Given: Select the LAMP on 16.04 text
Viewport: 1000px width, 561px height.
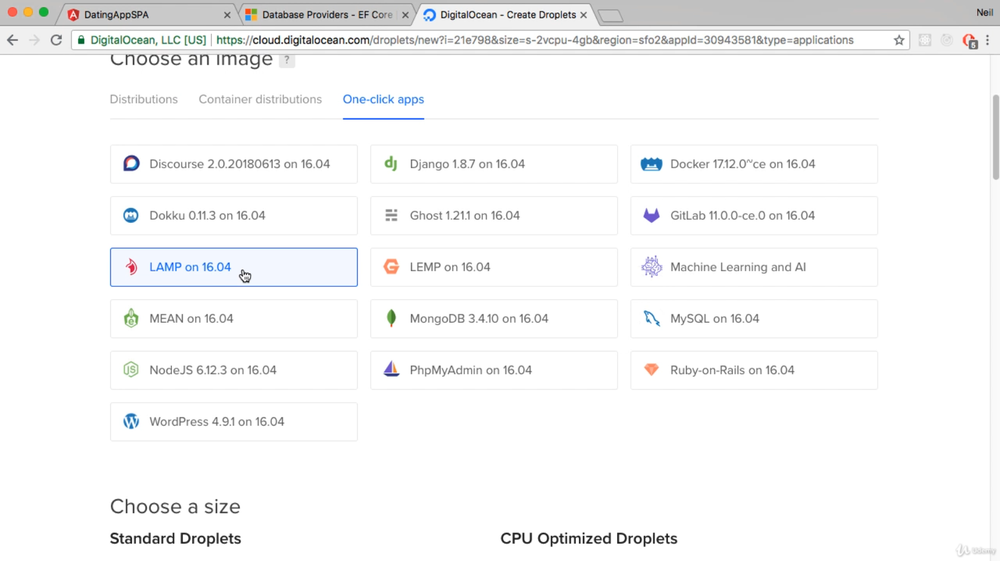Looking at the screenshot, I should tap(190, 267).
